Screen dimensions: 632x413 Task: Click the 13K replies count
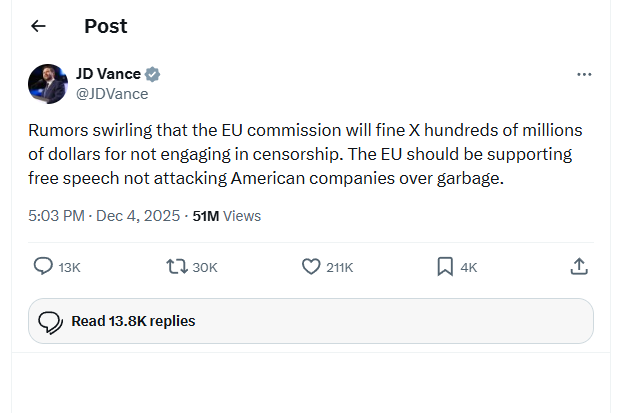pos(70,267)
